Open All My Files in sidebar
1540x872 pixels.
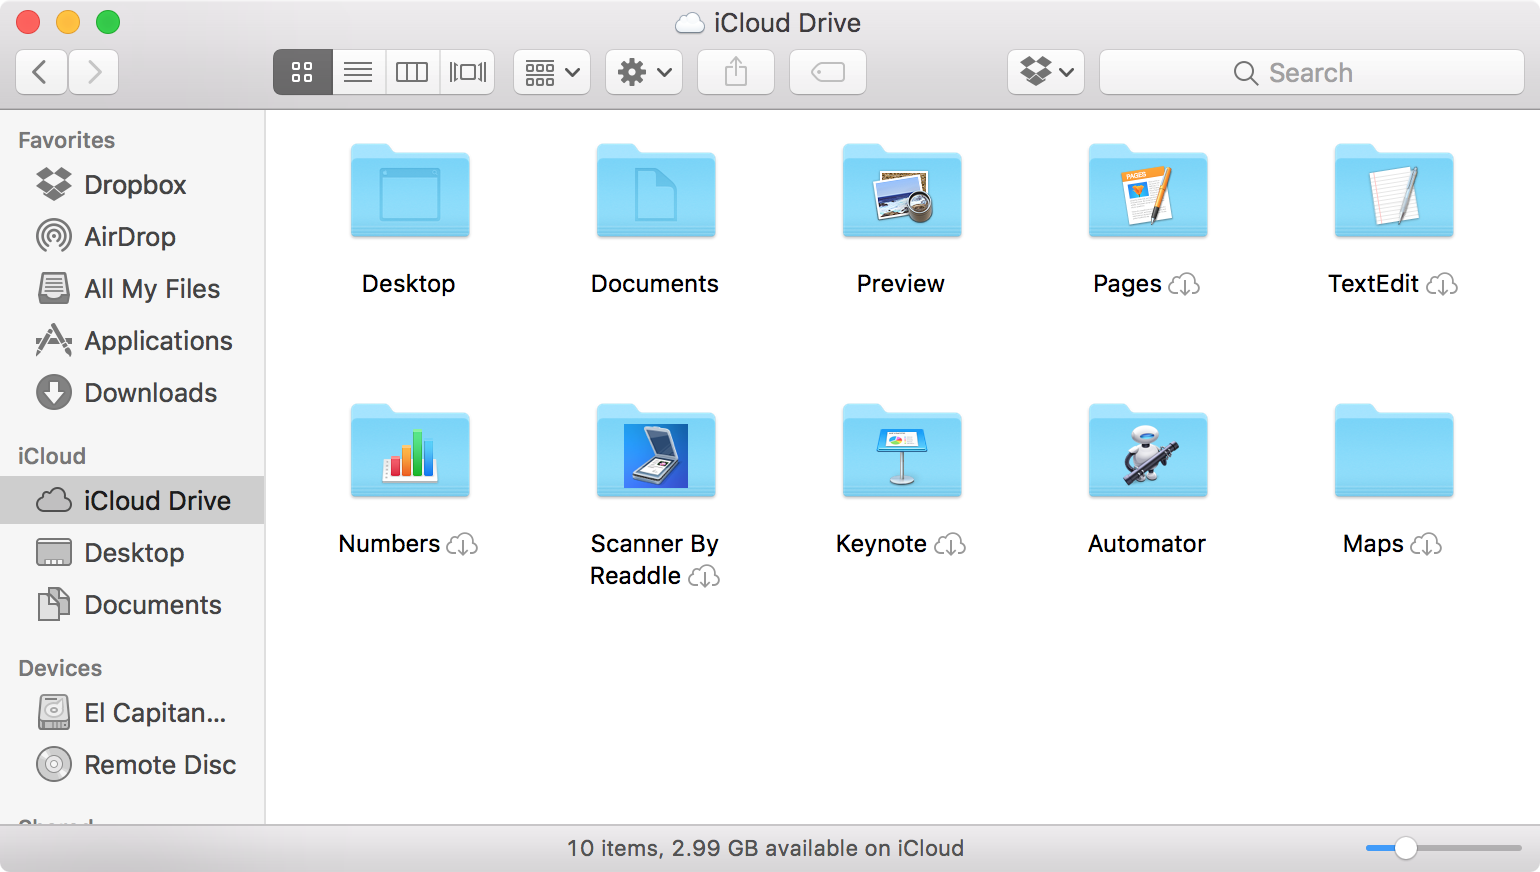[132, 289]
